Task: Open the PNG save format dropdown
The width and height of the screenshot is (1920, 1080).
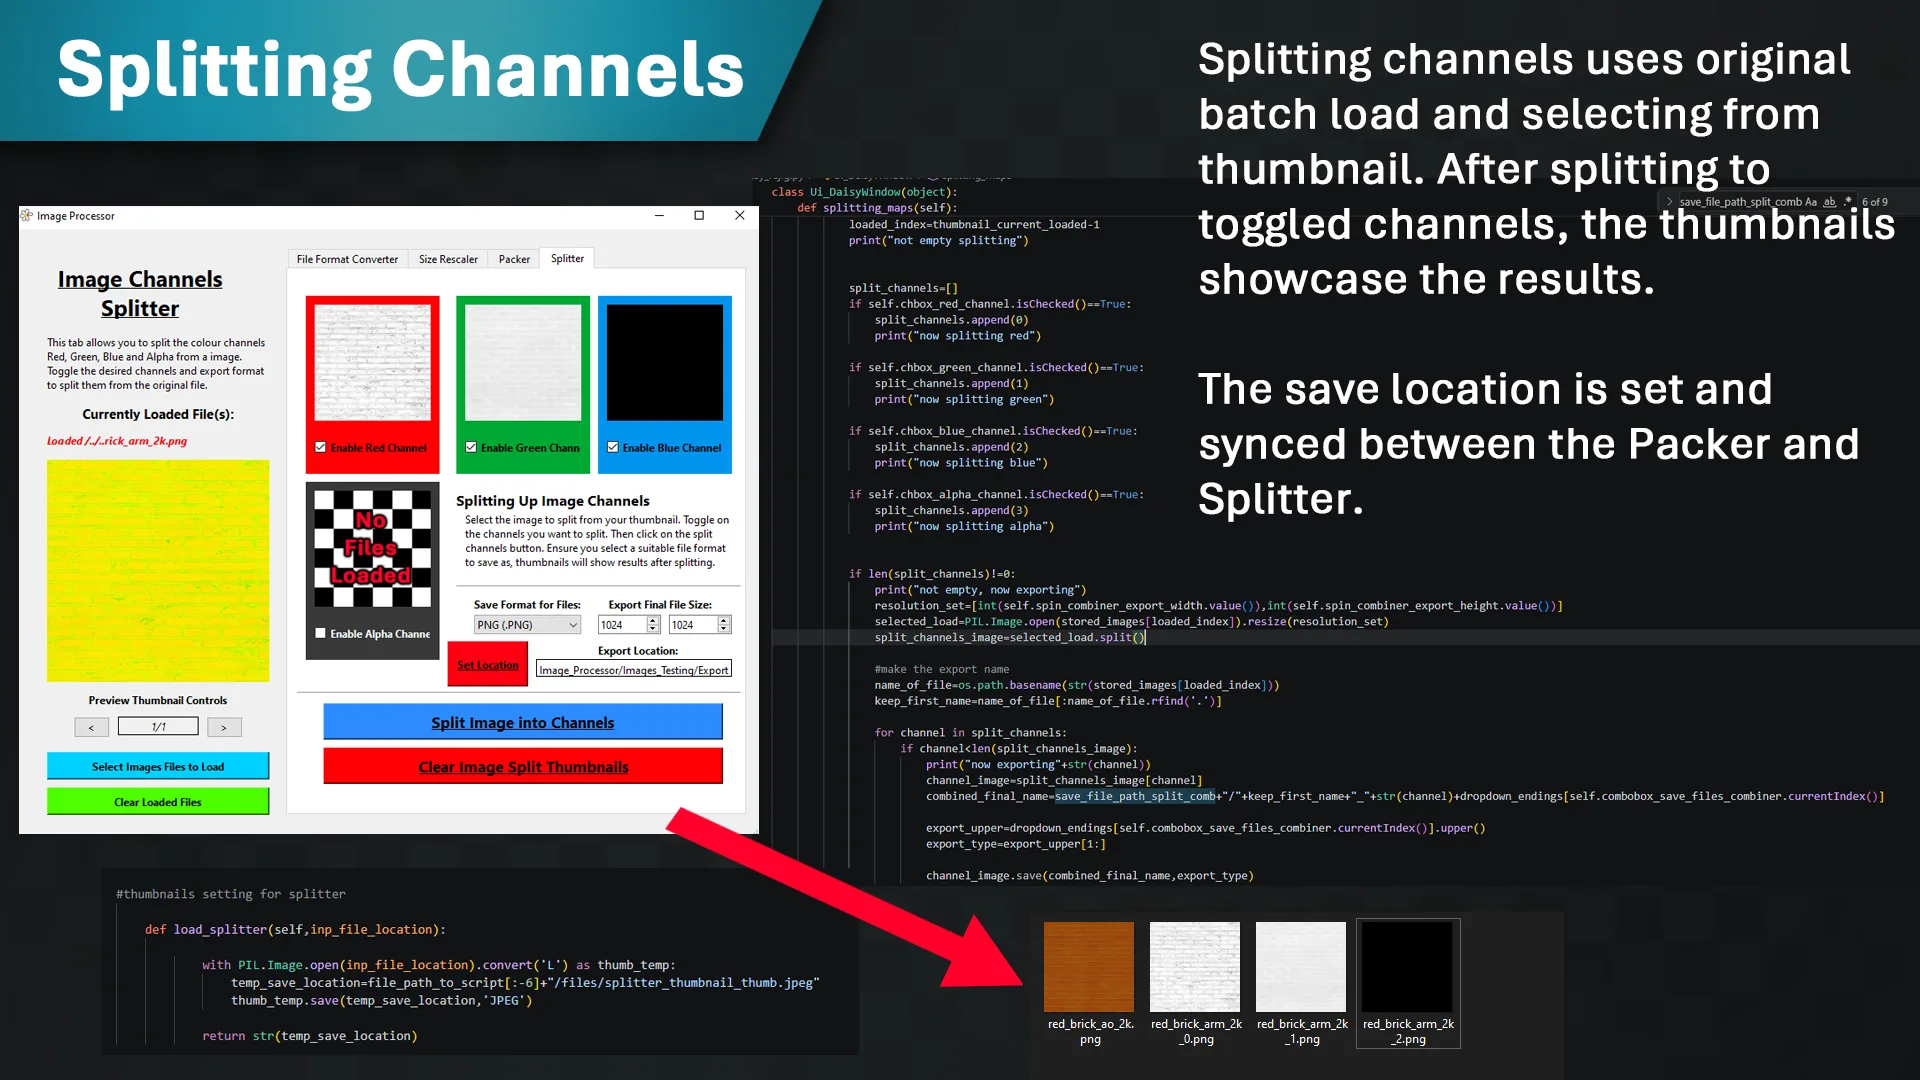Action: [527, 625]
